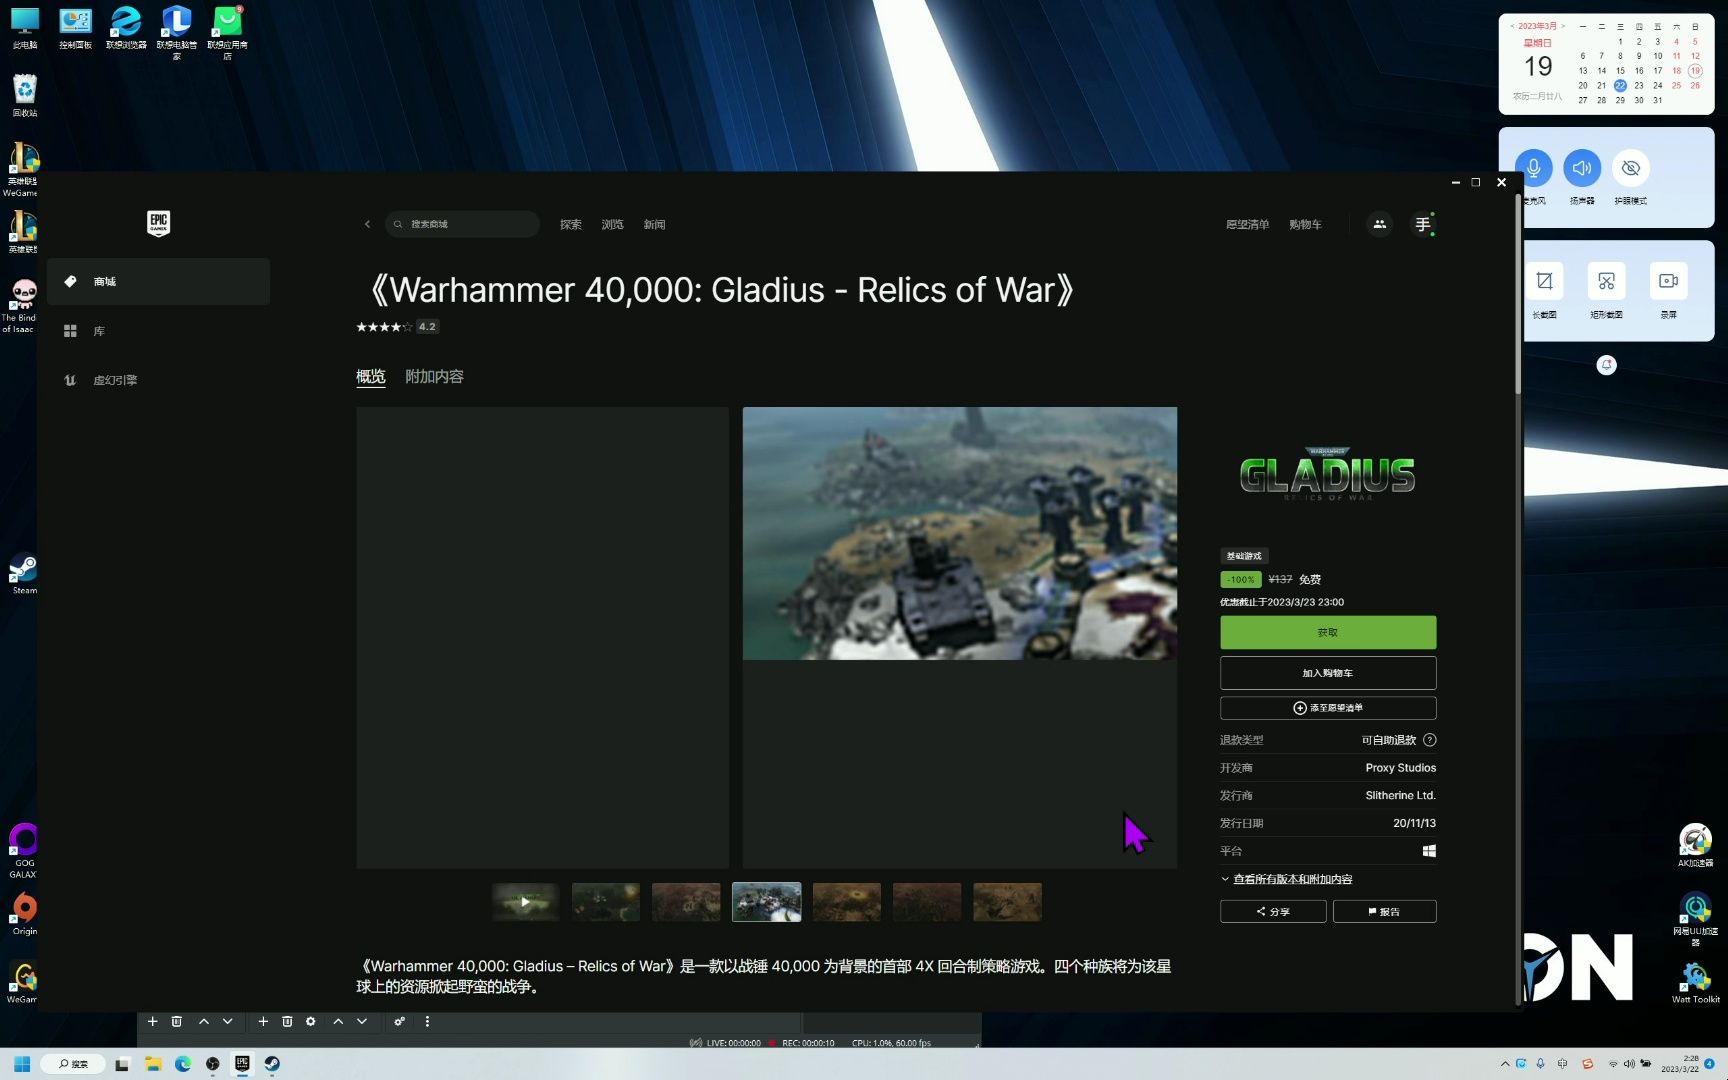Click the Epic Games logo in sidebar
The width and height of the screenshot is (1728, 1080).
158,223
